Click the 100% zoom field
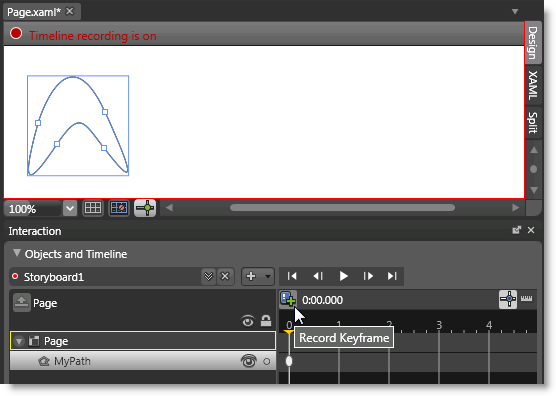 pyautogui.click(x=33, y=208)
